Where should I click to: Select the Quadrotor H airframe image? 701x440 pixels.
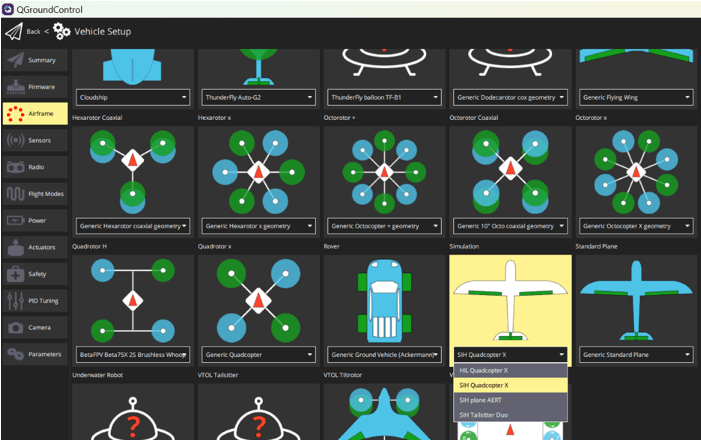[x=133, y=300]
